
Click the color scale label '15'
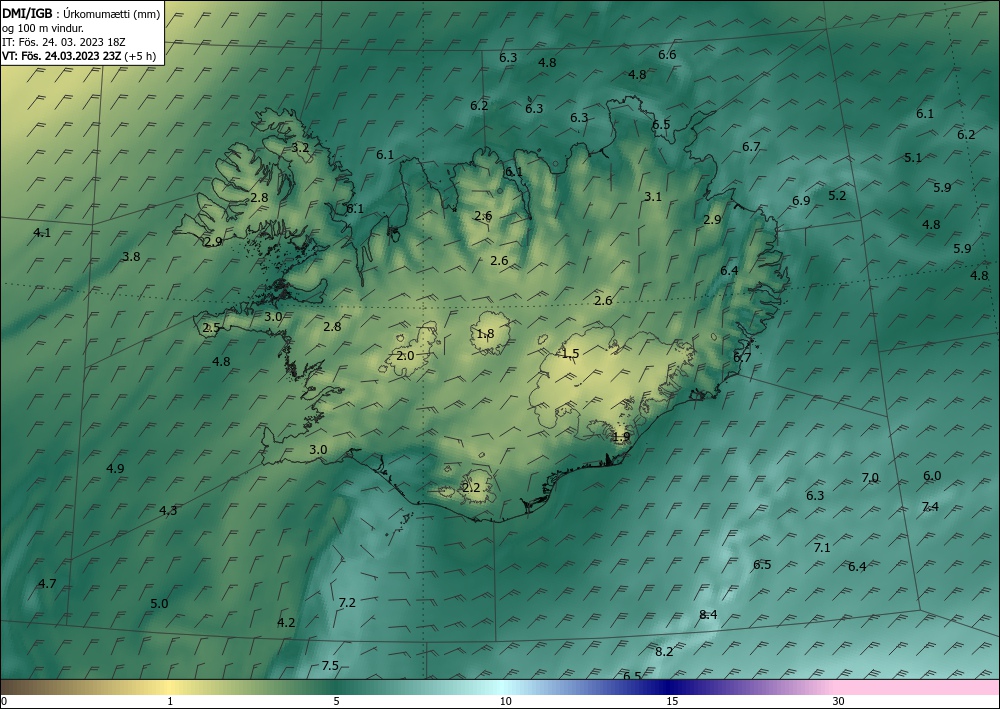(672, 701)
